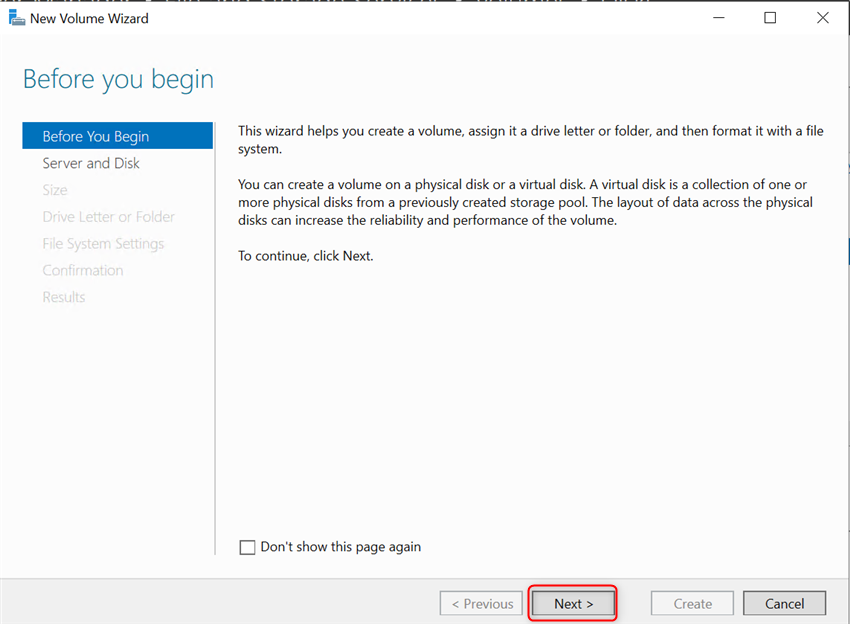This screenshot has width=850, height=624.
Task: Click the New Volume Wizard title bar icon
Action: [x=16, y=17]
